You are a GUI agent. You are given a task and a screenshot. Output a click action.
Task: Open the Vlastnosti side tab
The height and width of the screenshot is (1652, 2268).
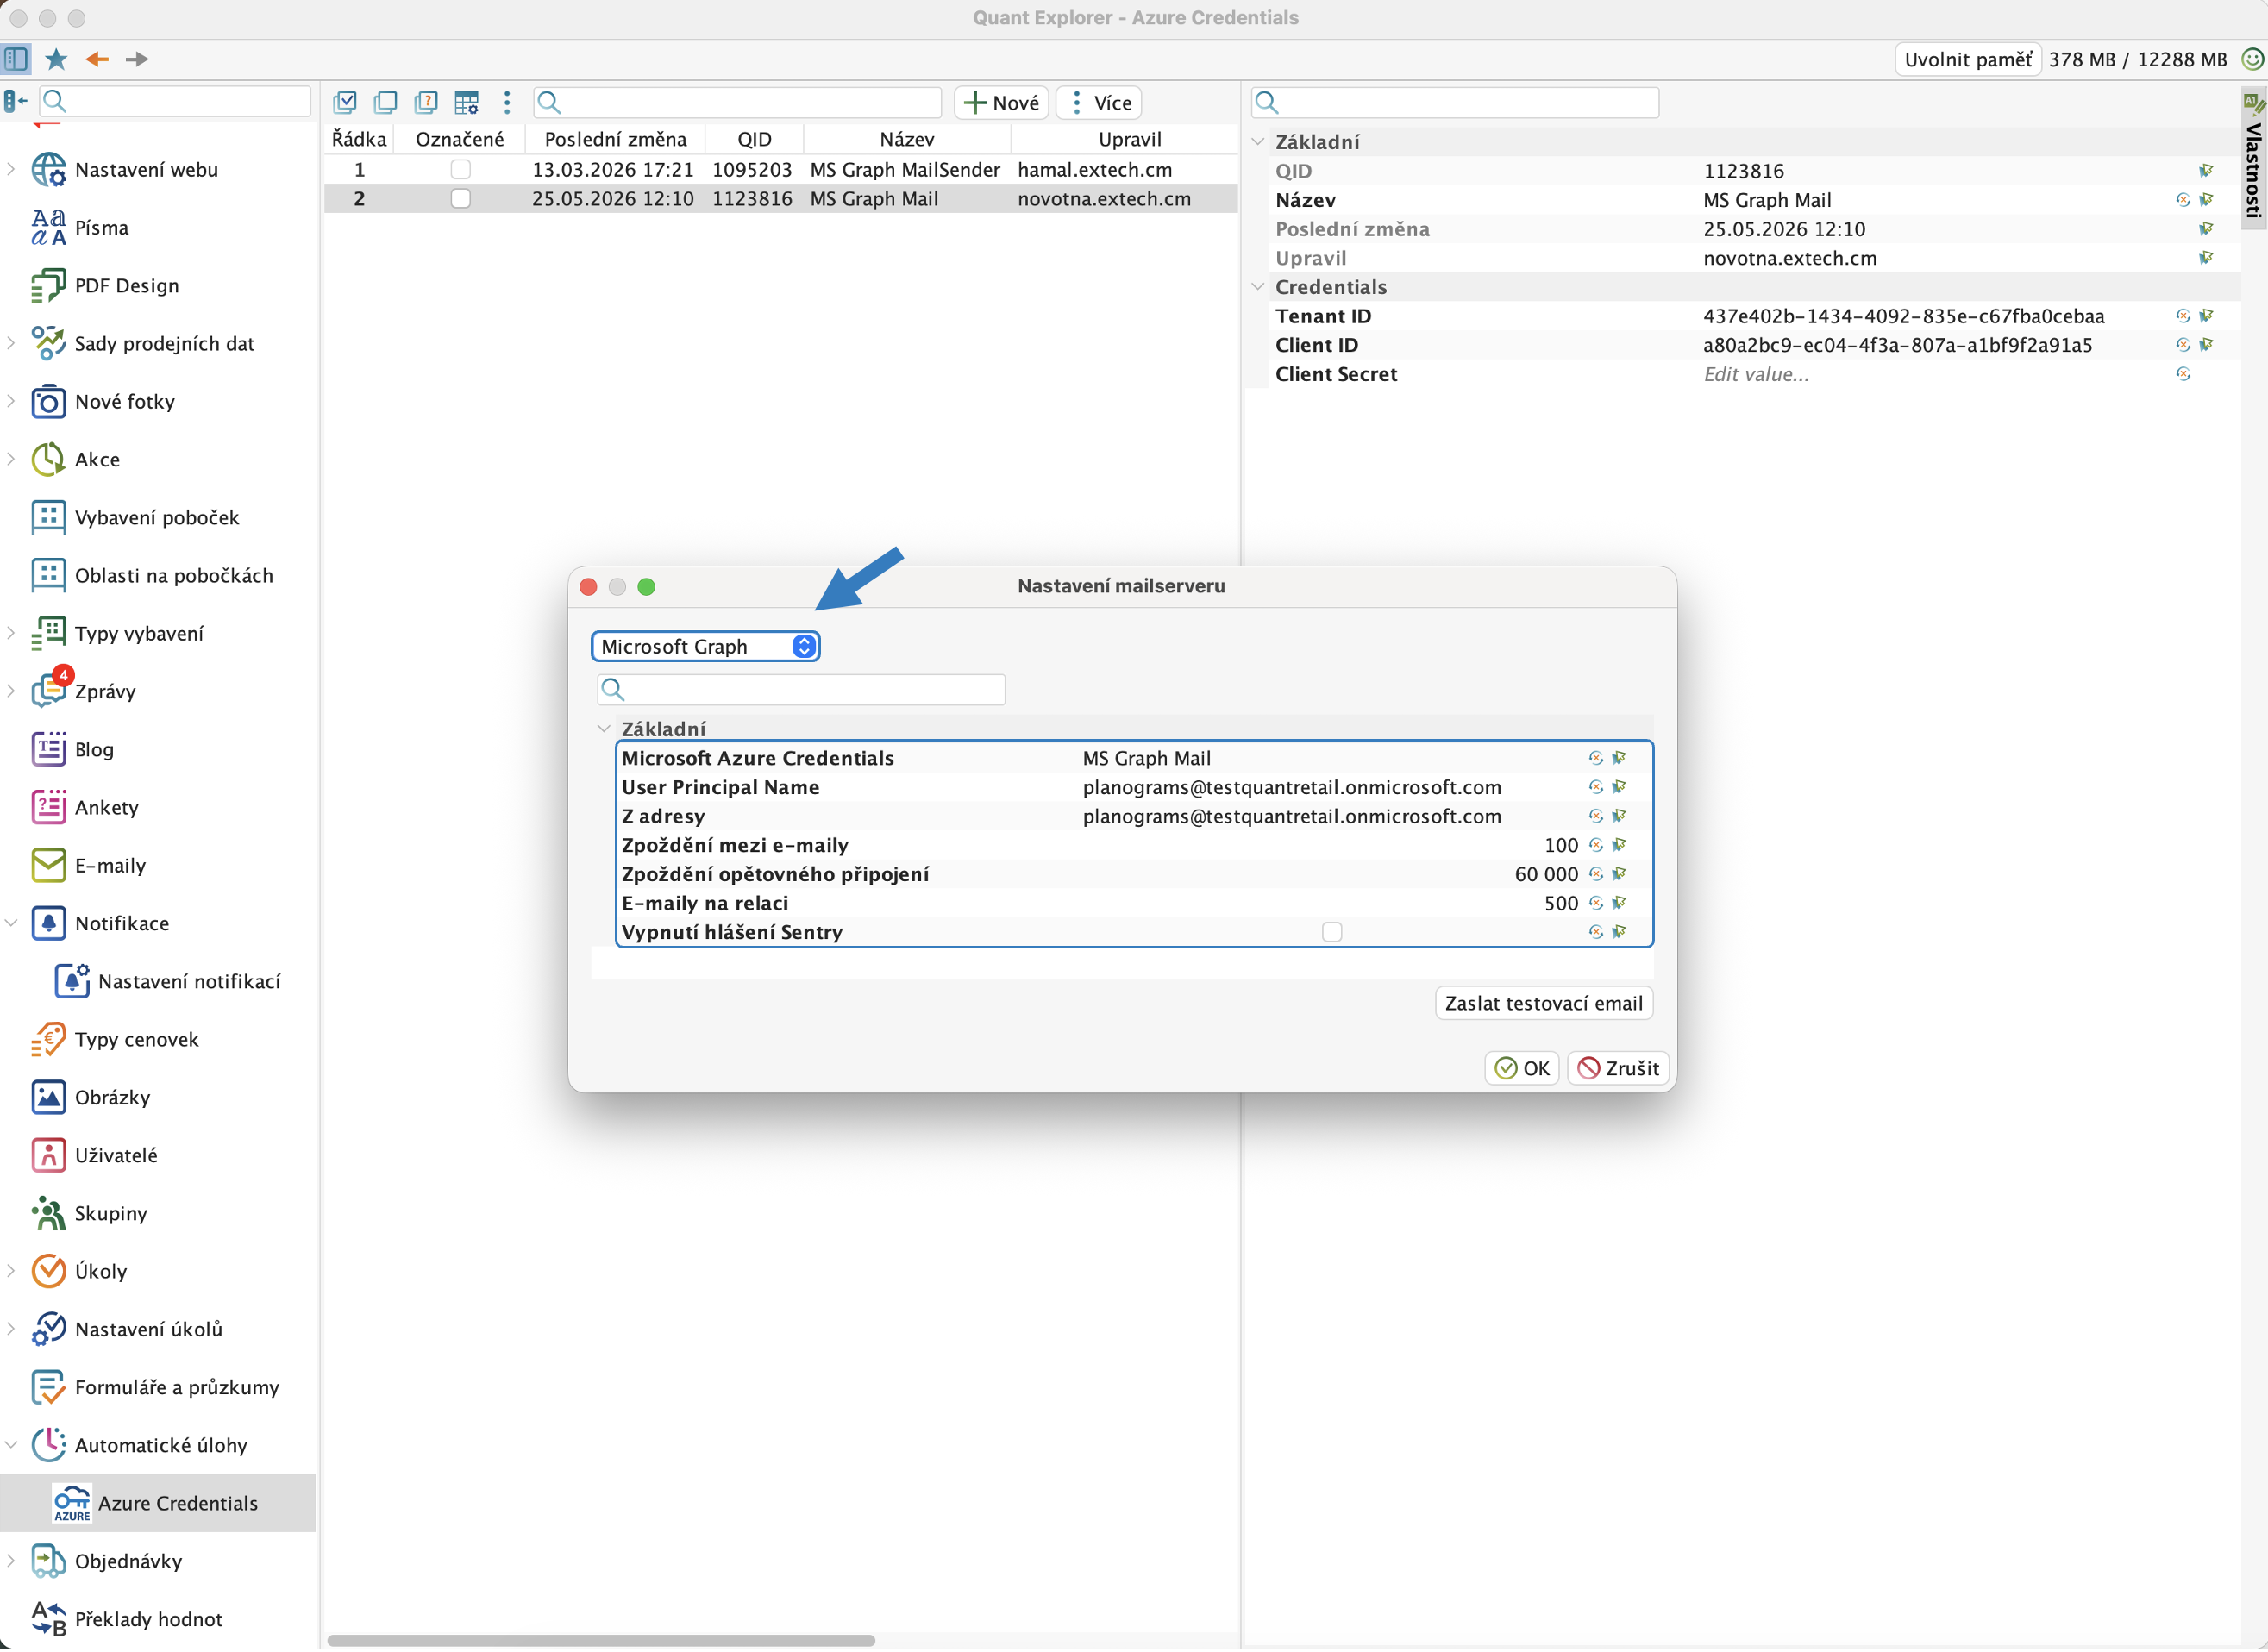coord(2254,158)
